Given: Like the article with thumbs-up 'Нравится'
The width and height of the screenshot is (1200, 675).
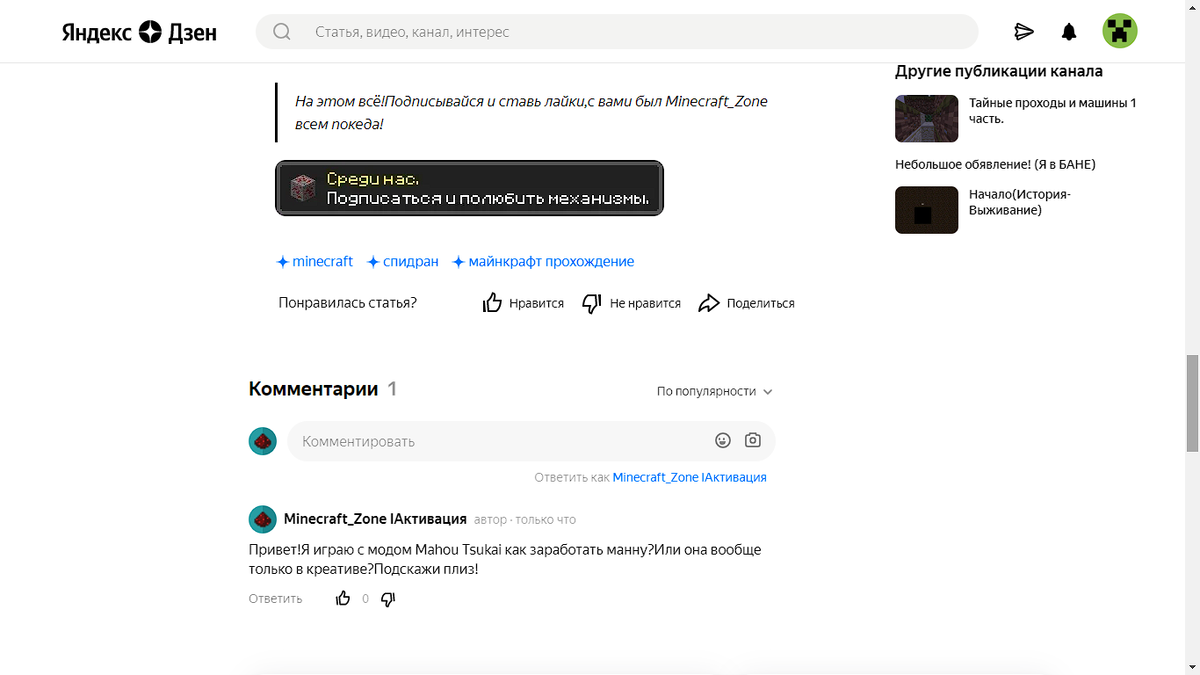Looking at the screenshot, I should (523, 303).
